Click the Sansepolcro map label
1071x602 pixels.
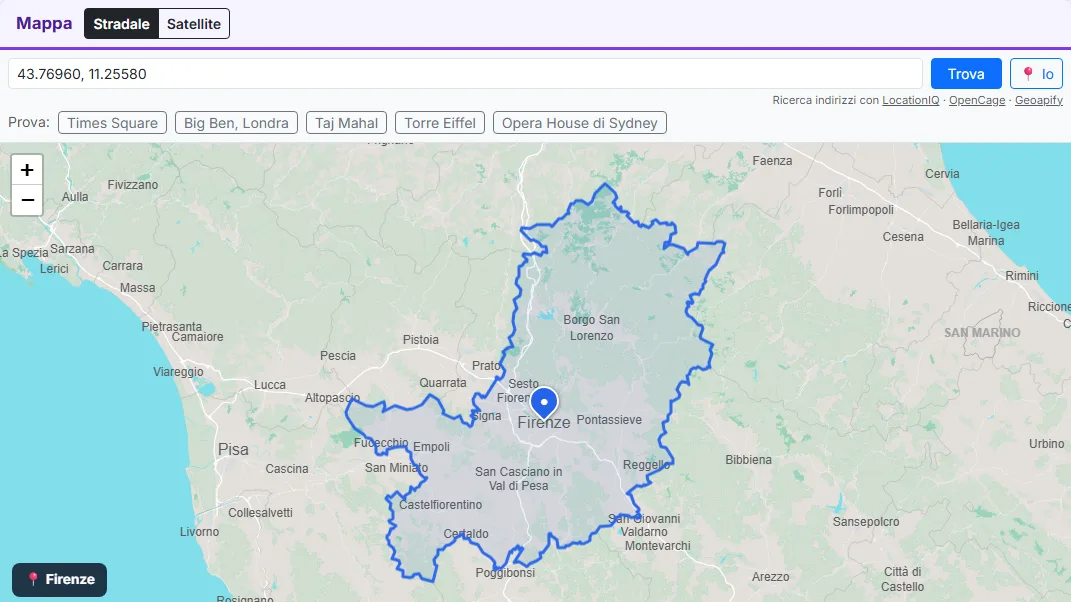tap(866, 521)
